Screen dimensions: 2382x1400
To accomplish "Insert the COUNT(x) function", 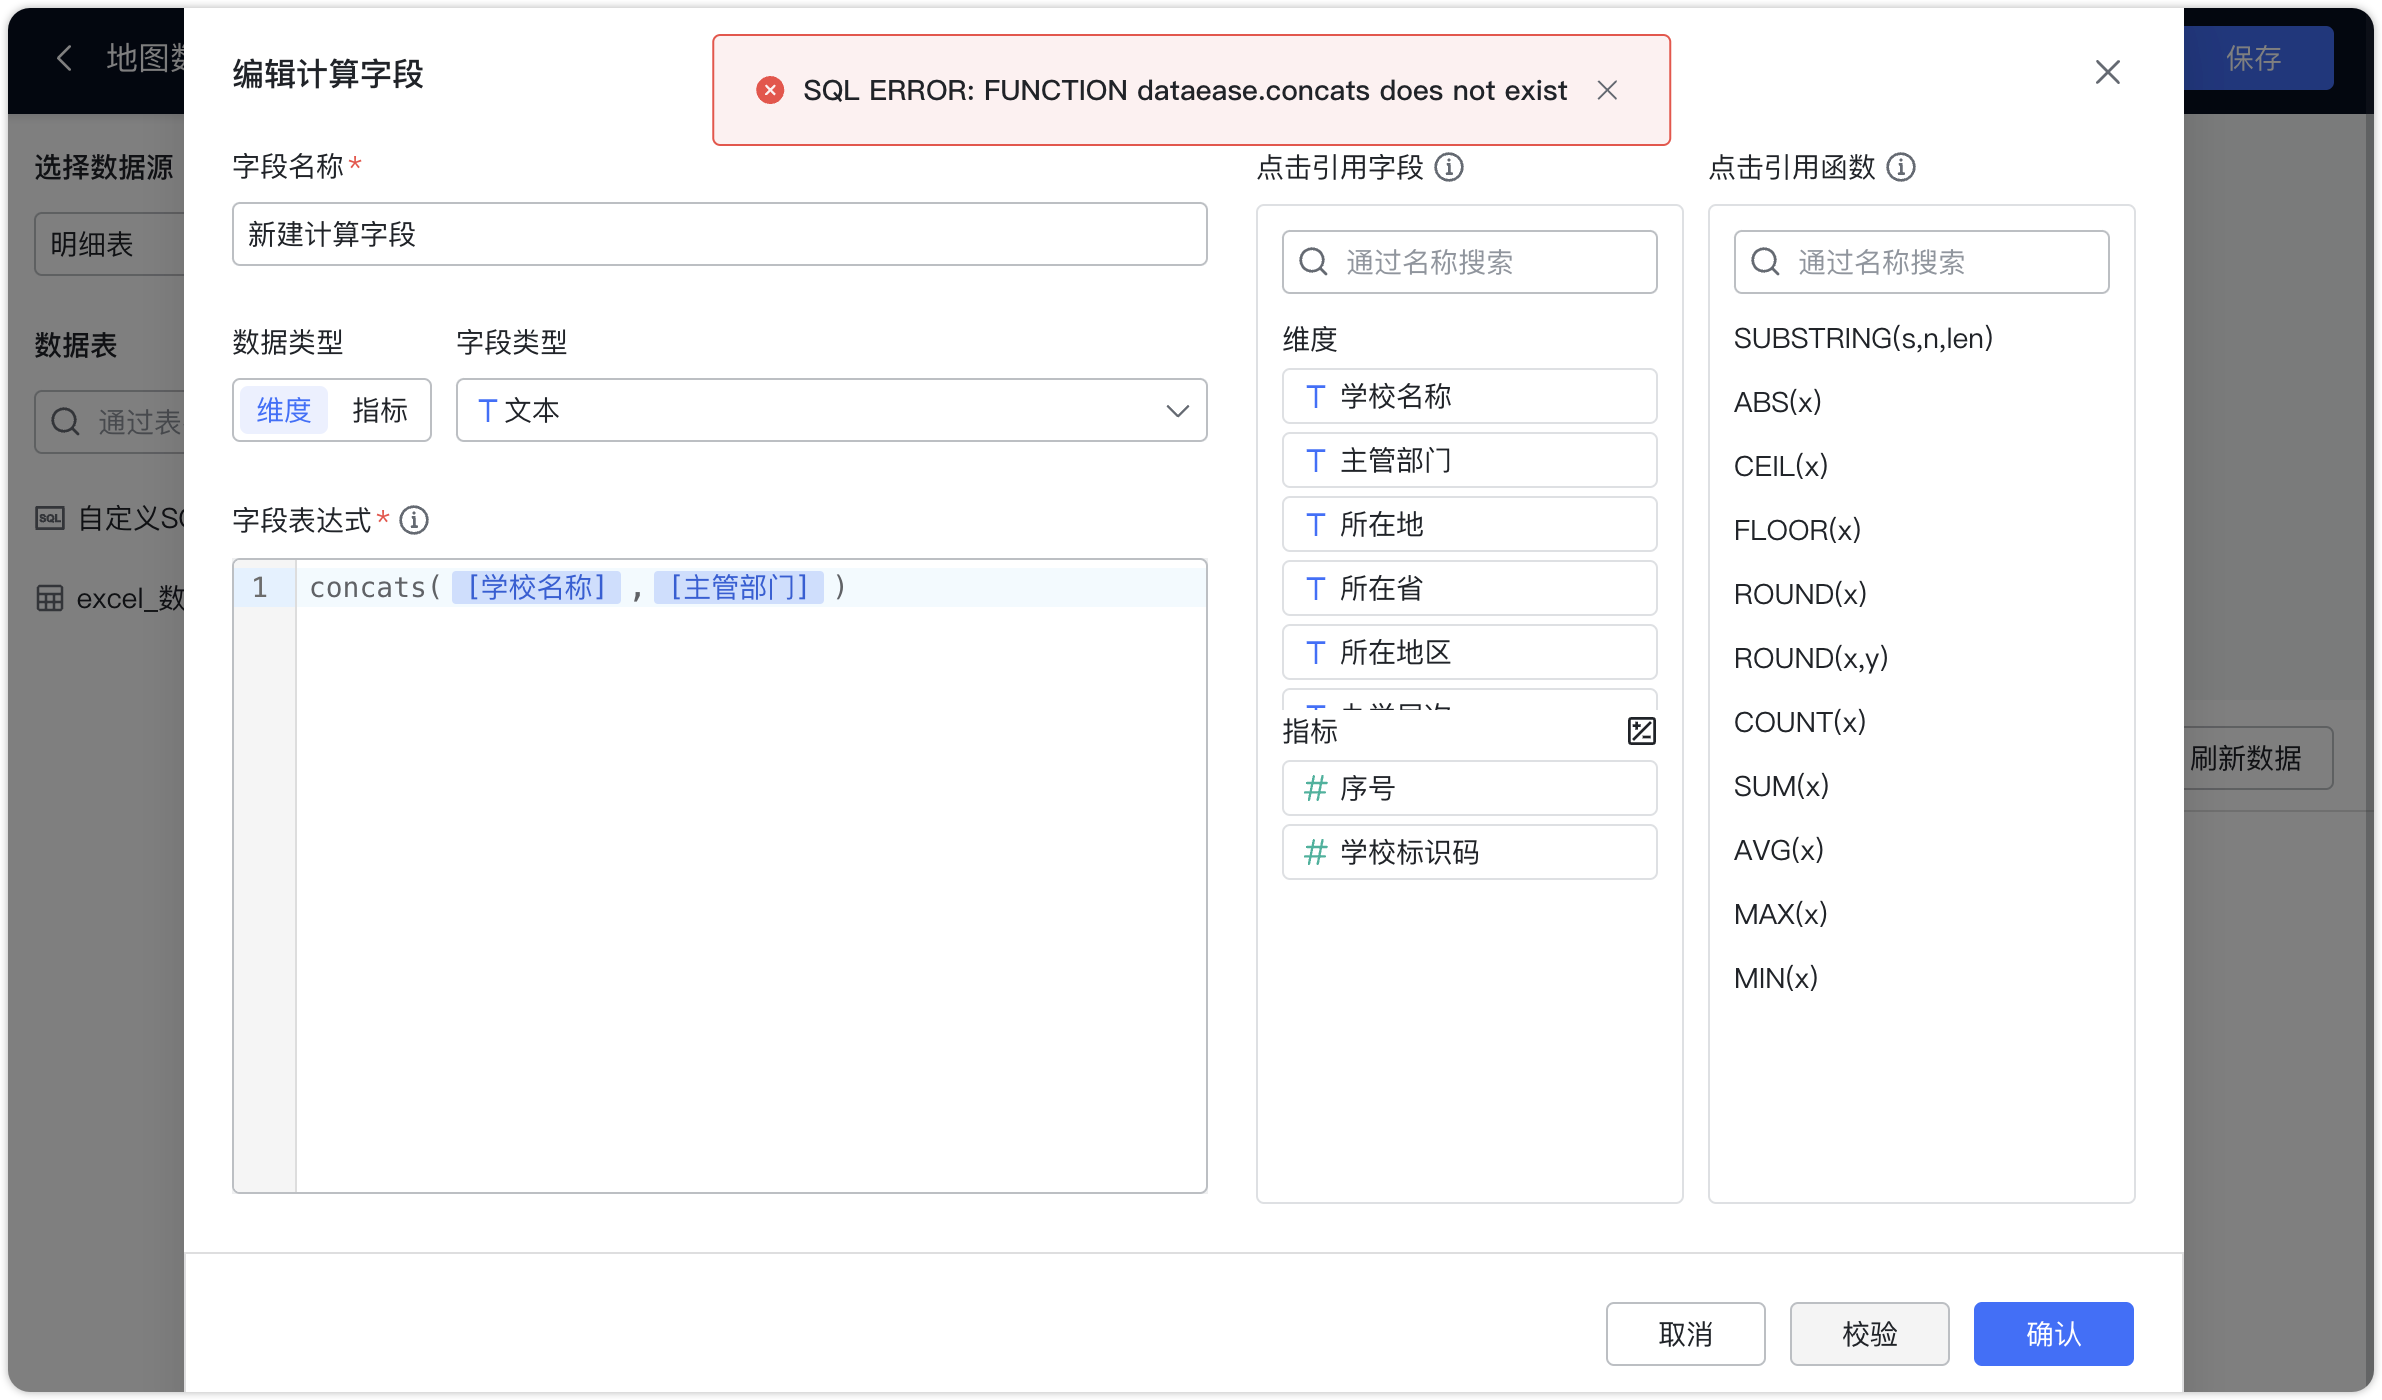I will click(x=1799, y=722).
